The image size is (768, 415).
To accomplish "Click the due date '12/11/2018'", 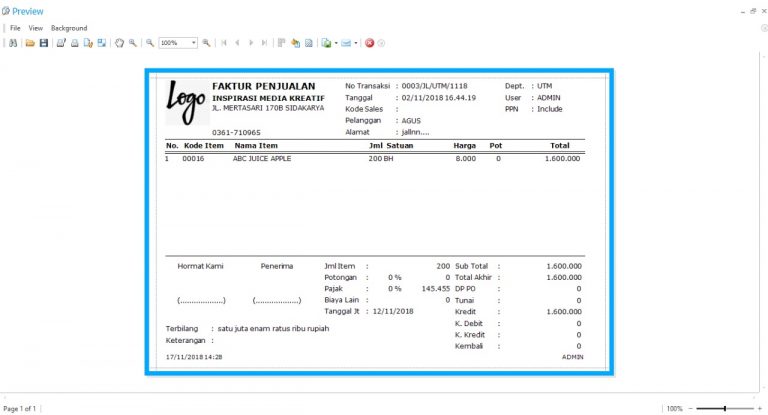I will tap(393, 311).
